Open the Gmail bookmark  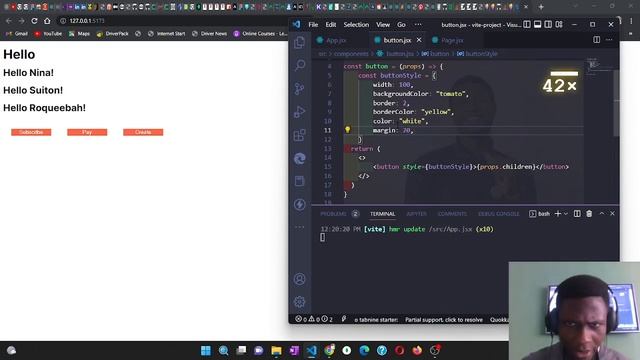[17, 33]
